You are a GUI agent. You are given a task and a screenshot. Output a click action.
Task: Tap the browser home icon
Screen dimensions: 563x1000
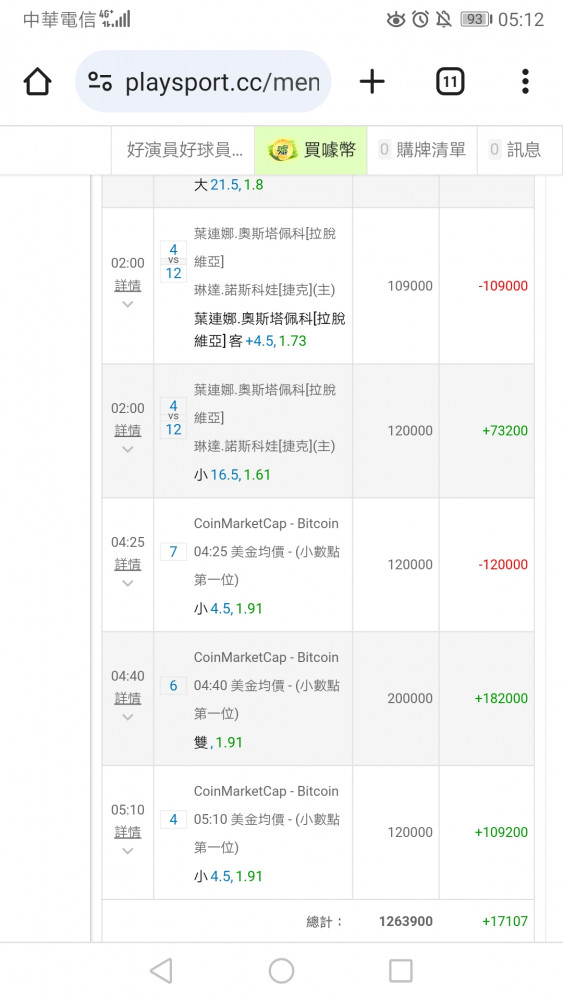[x=38, y=82]
